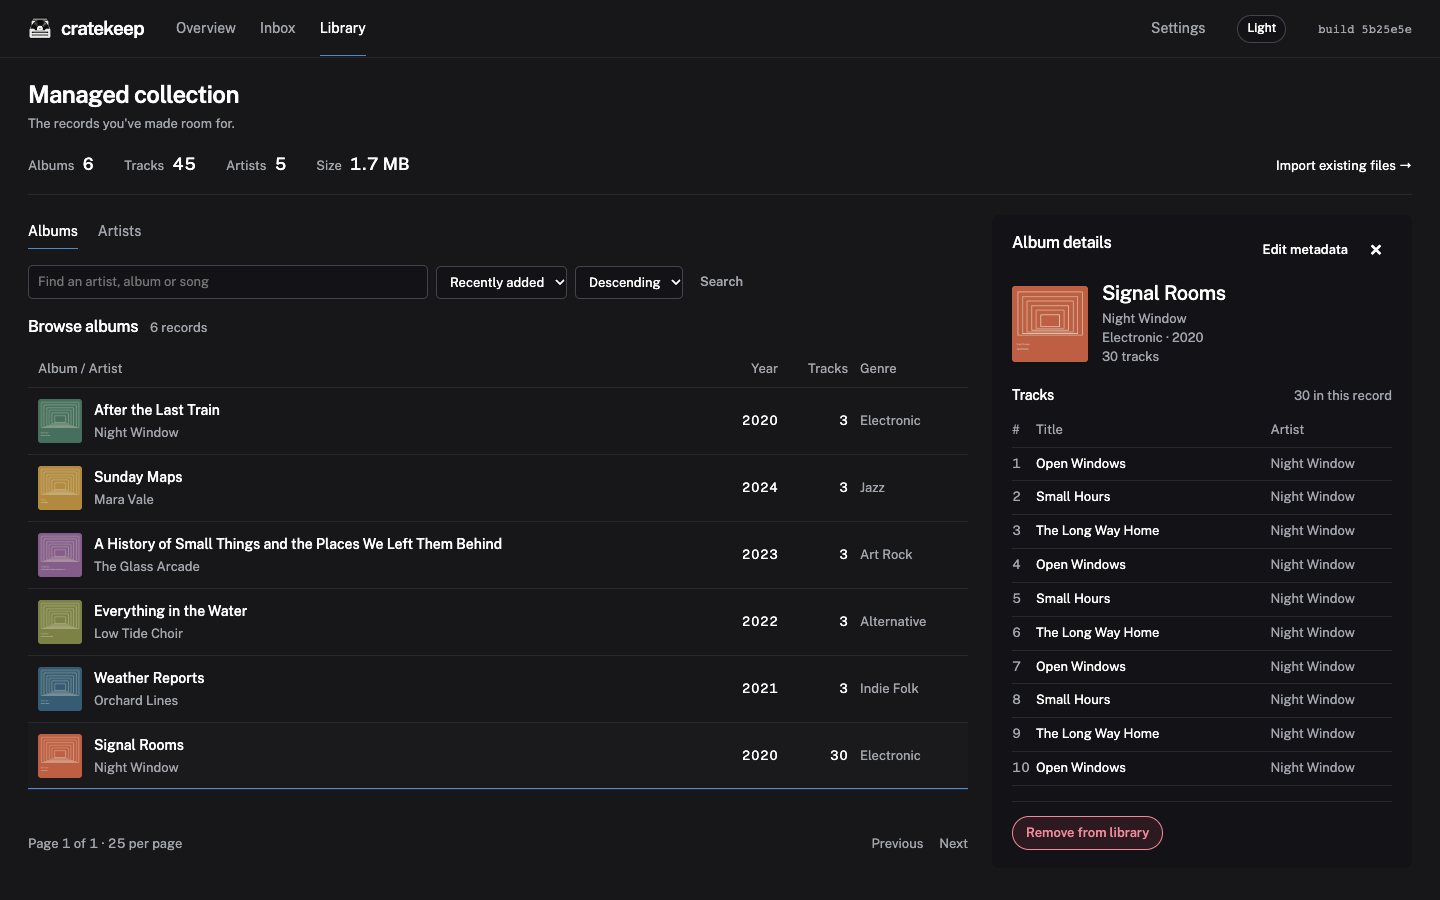This screenshot has width=1440, height=900.
Task: Go to the Previous page
Action: coord(897,844)
